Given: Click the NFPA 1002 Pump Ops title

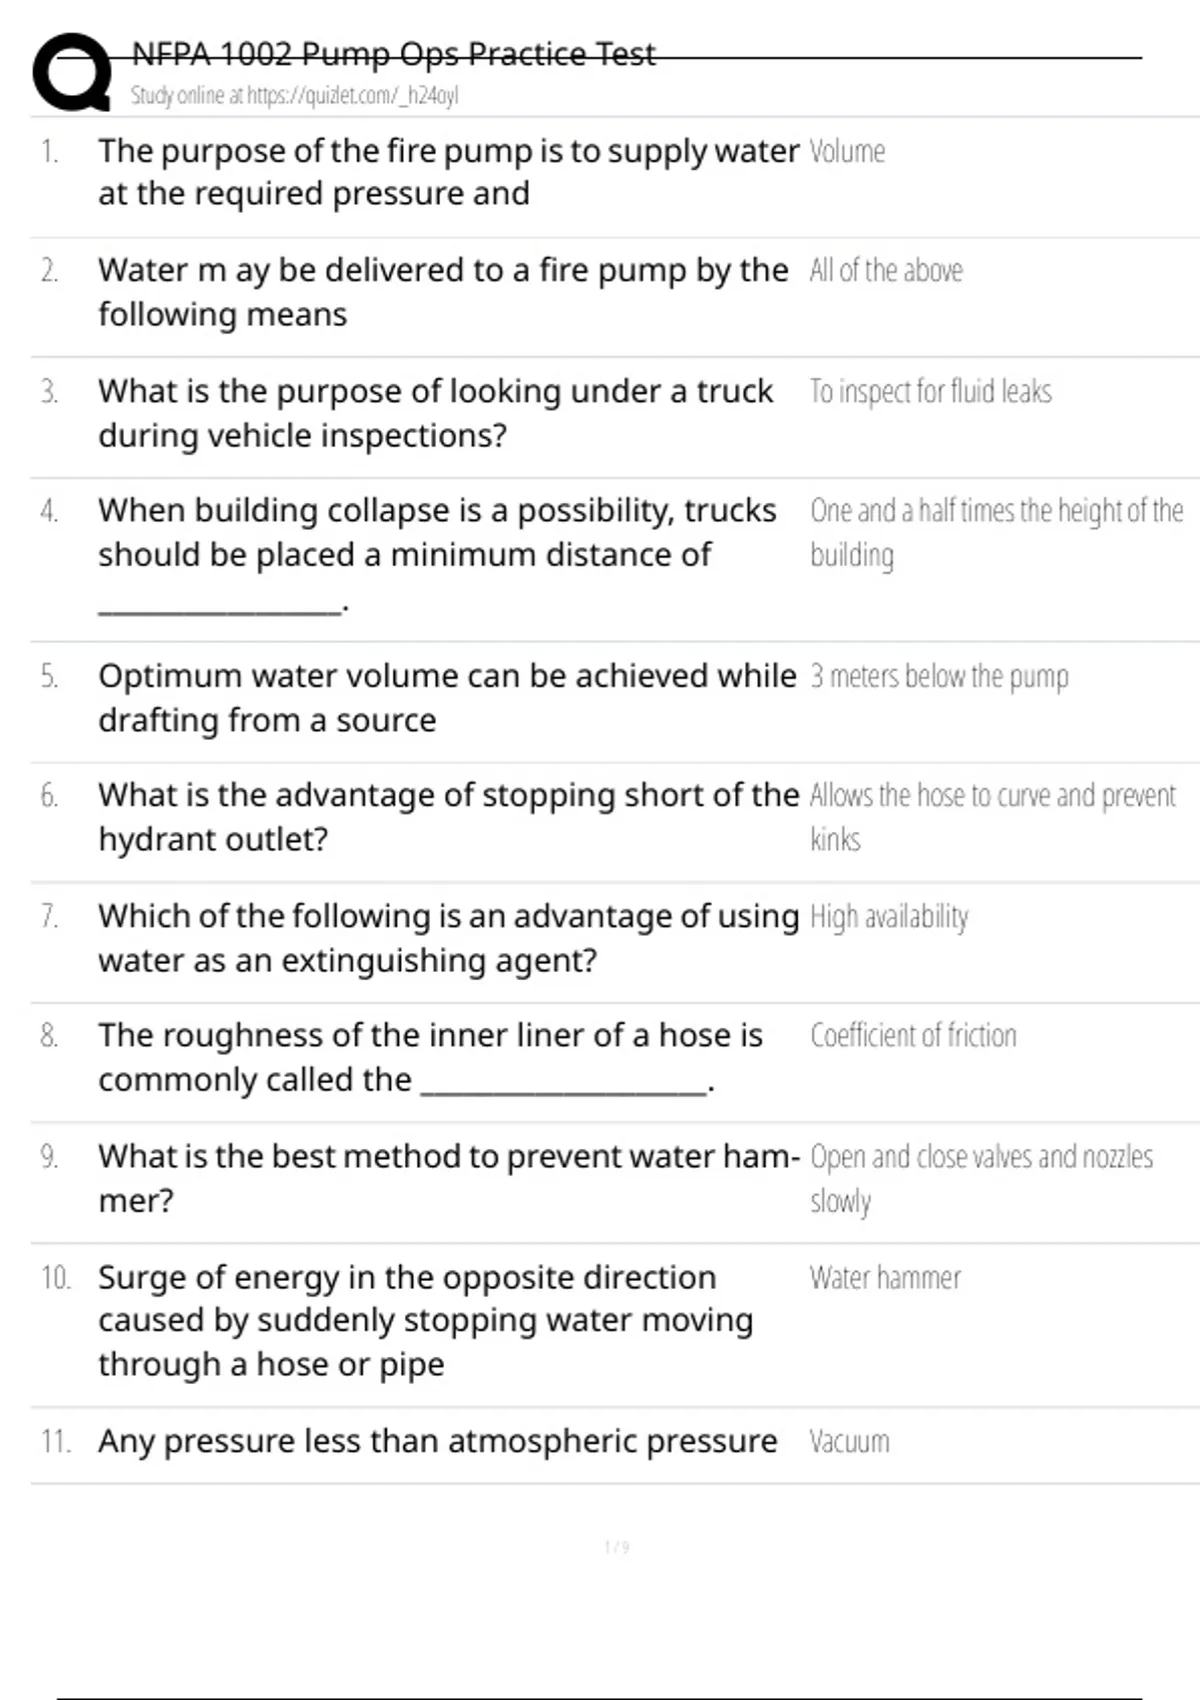Looking at the screenshot, I should tap(393, 53).
